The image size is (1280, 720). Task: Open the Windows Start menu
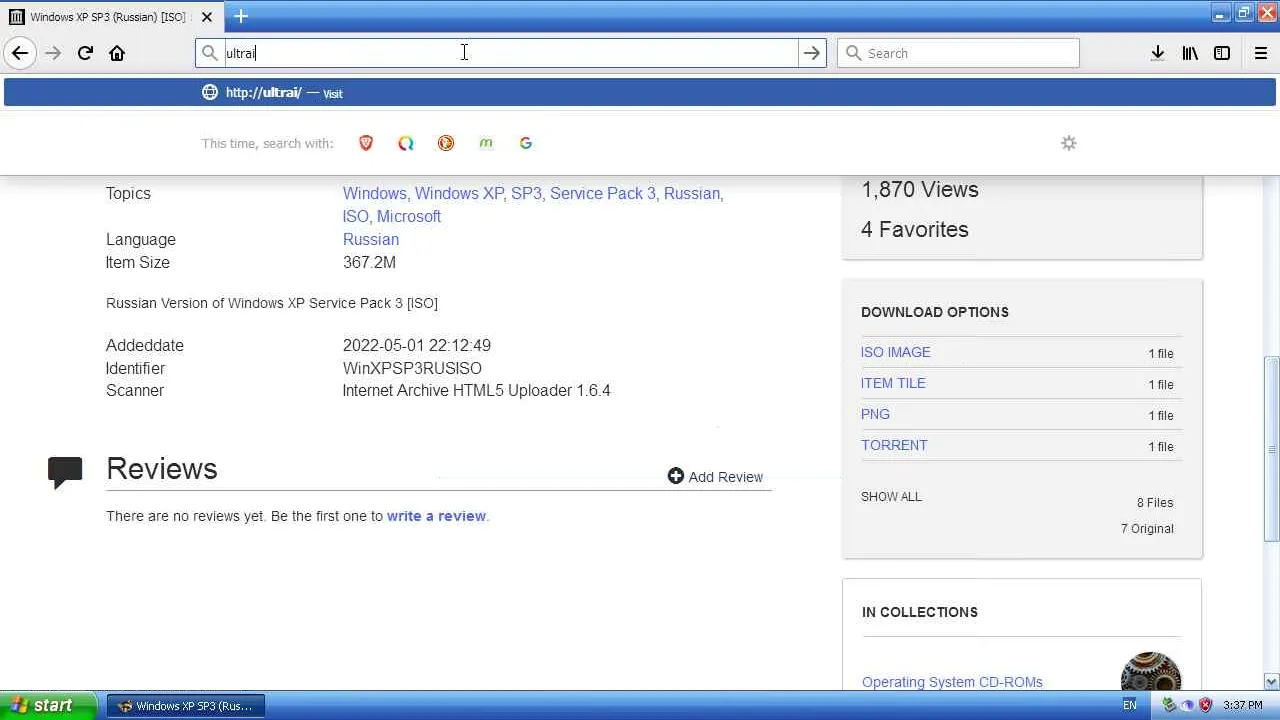coord(49,705)
